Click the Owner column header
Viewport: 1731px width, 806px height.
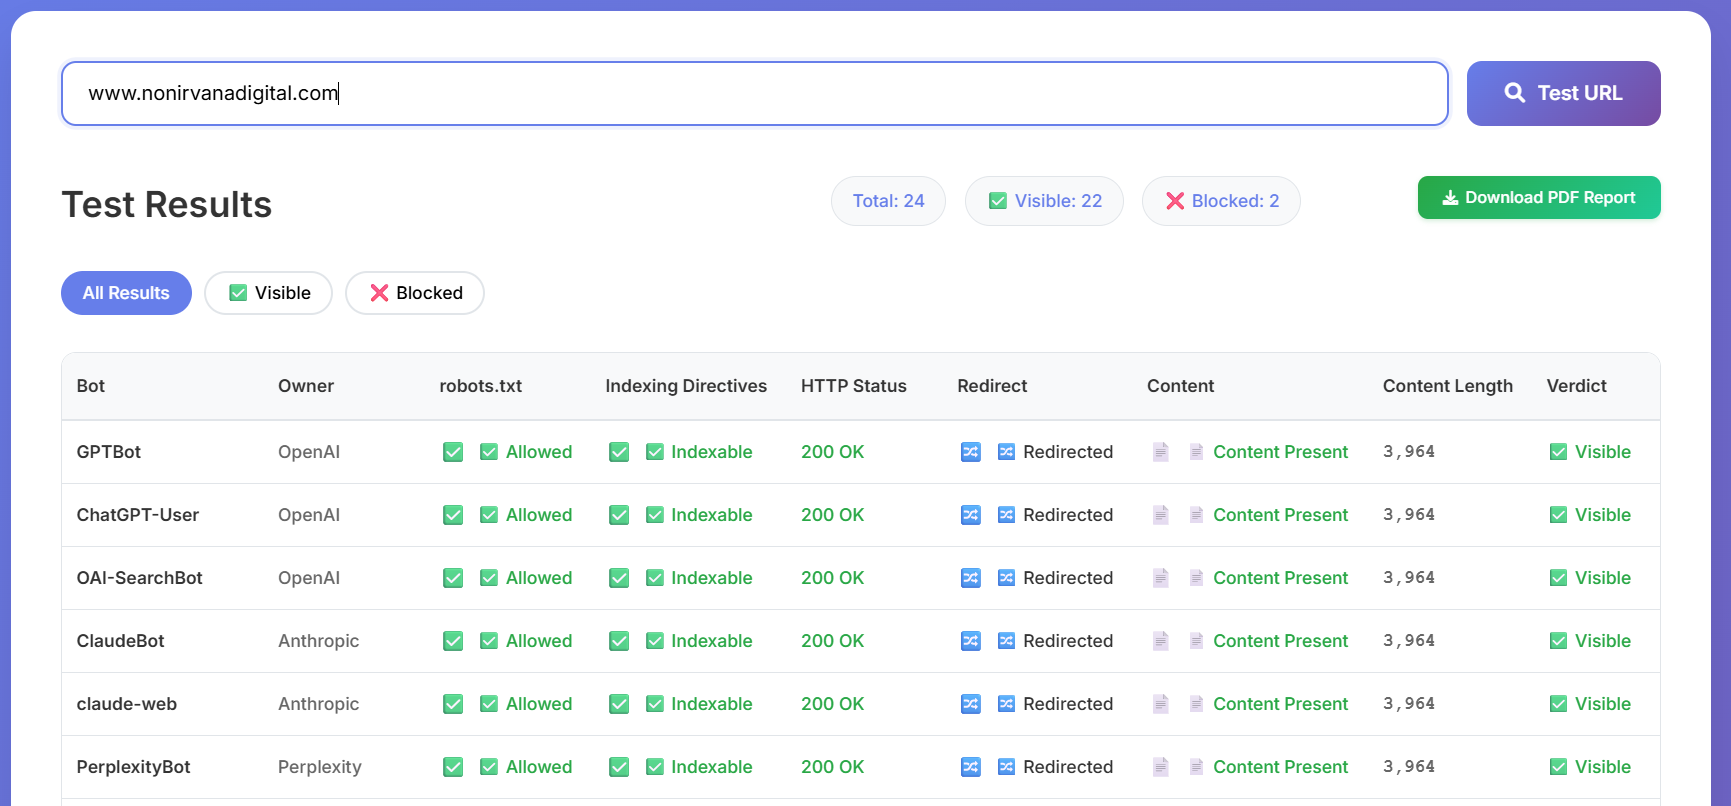coord(306,386)
